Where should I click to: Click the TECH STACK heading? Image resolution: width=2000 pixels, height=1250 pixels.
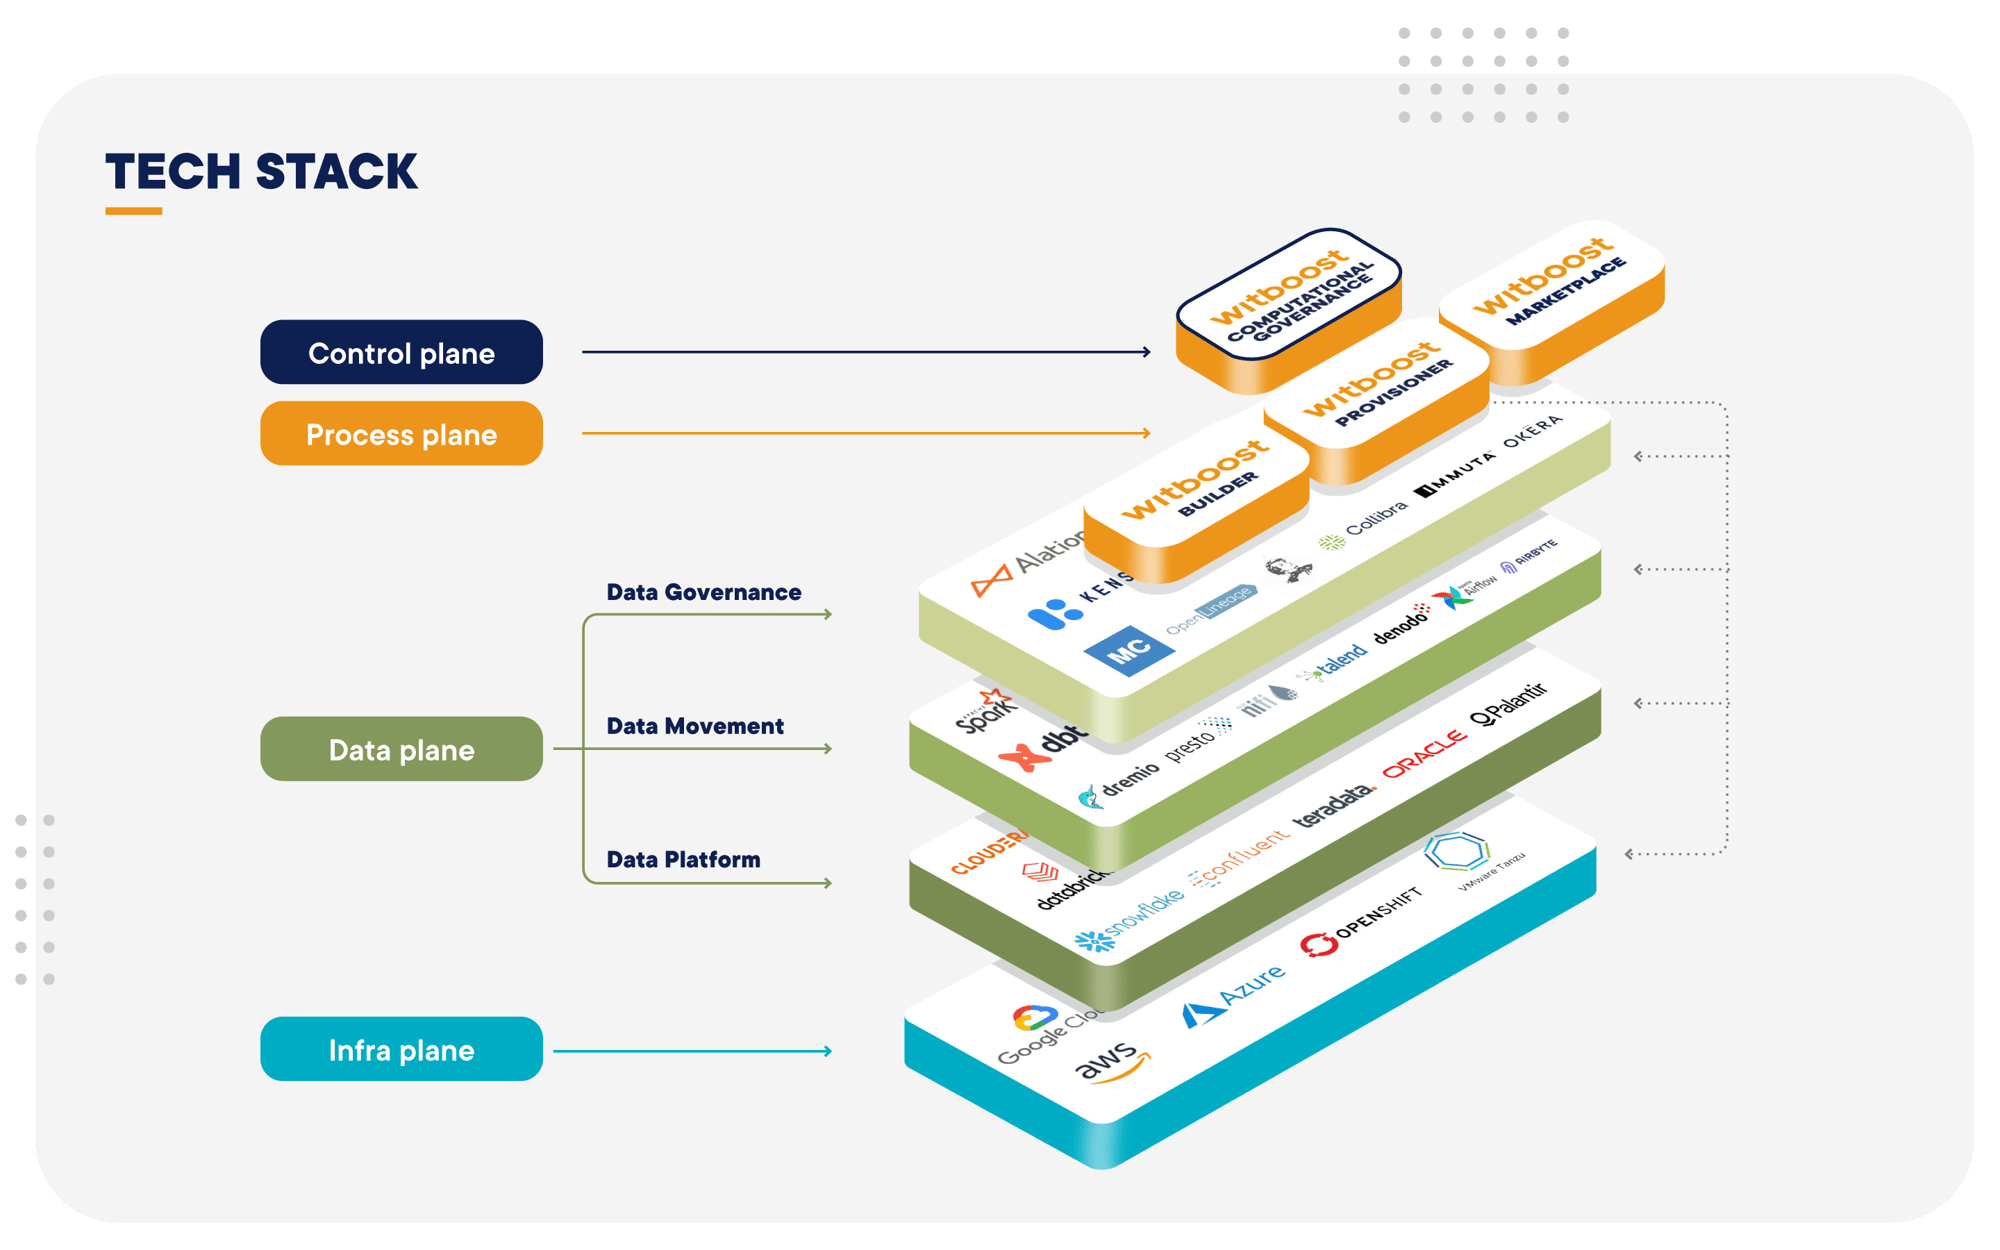click(261, 171)
